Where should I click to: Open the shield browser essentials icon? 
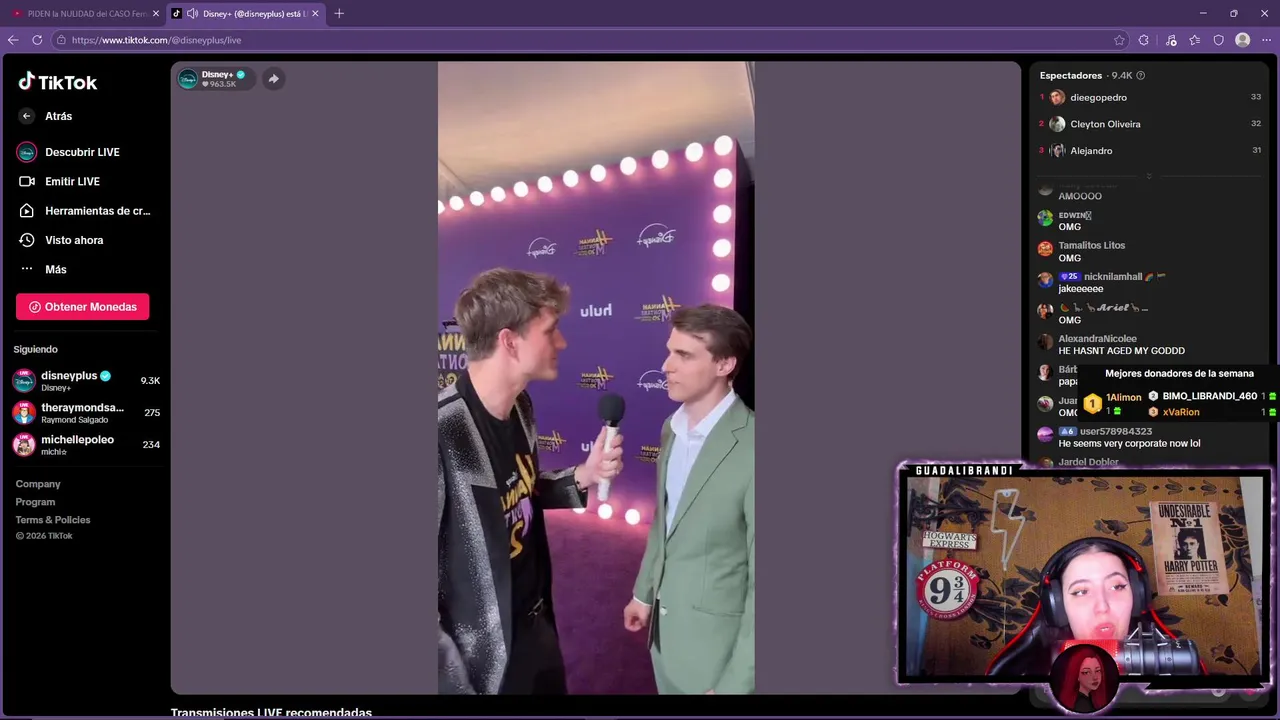(1219, 40)
